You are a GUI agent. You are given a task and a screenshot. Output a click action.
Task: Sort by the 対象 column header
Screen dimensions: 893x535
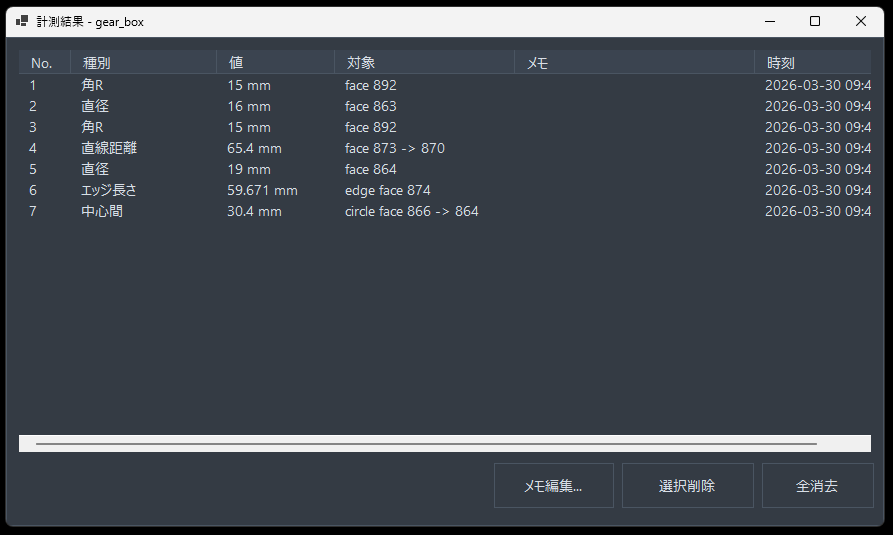point(424,62)
